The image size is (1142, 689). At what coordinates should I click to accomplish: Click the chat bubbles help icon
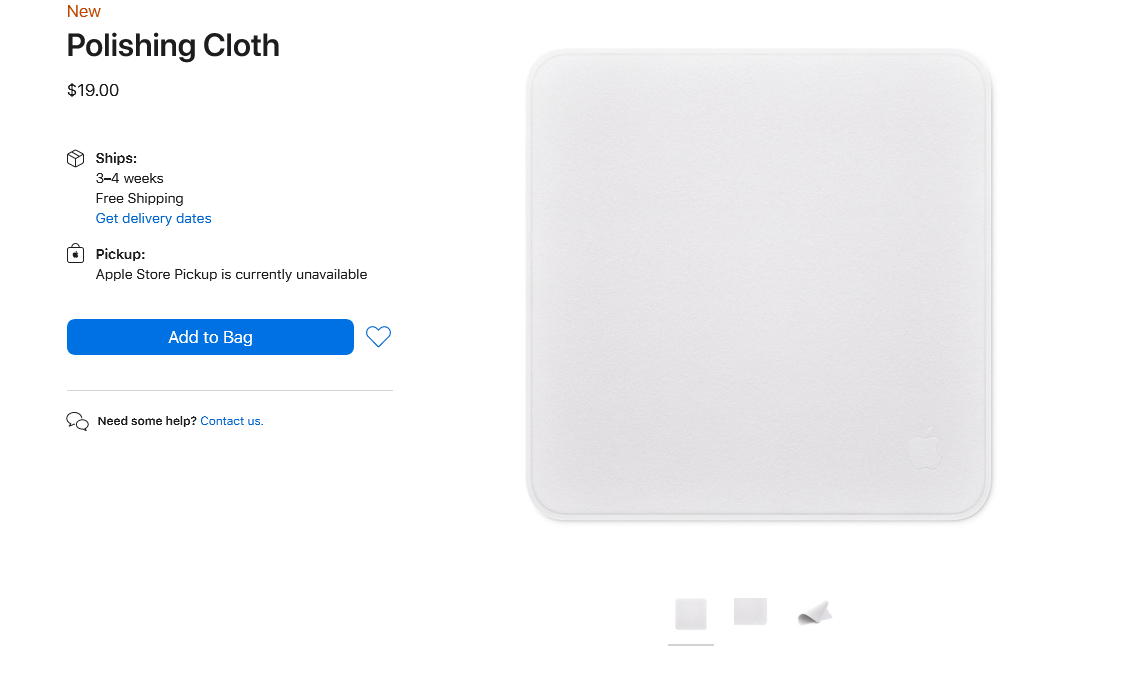(x=77, y=421)
